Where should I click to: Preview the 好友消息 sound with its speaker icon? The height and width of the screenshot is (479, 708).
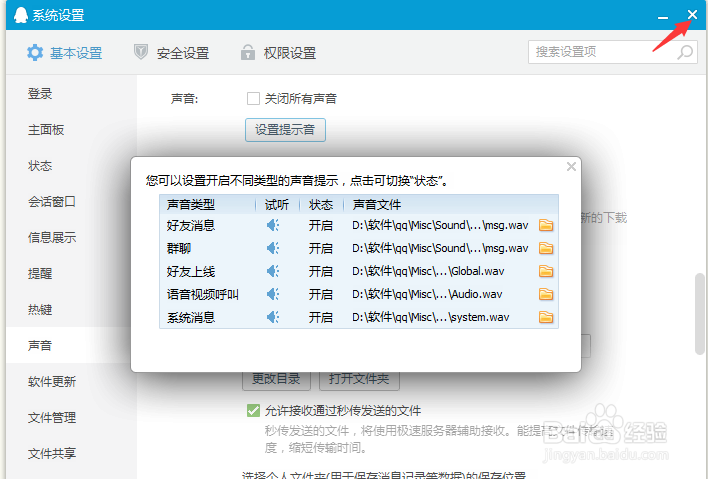coord(273,225)
